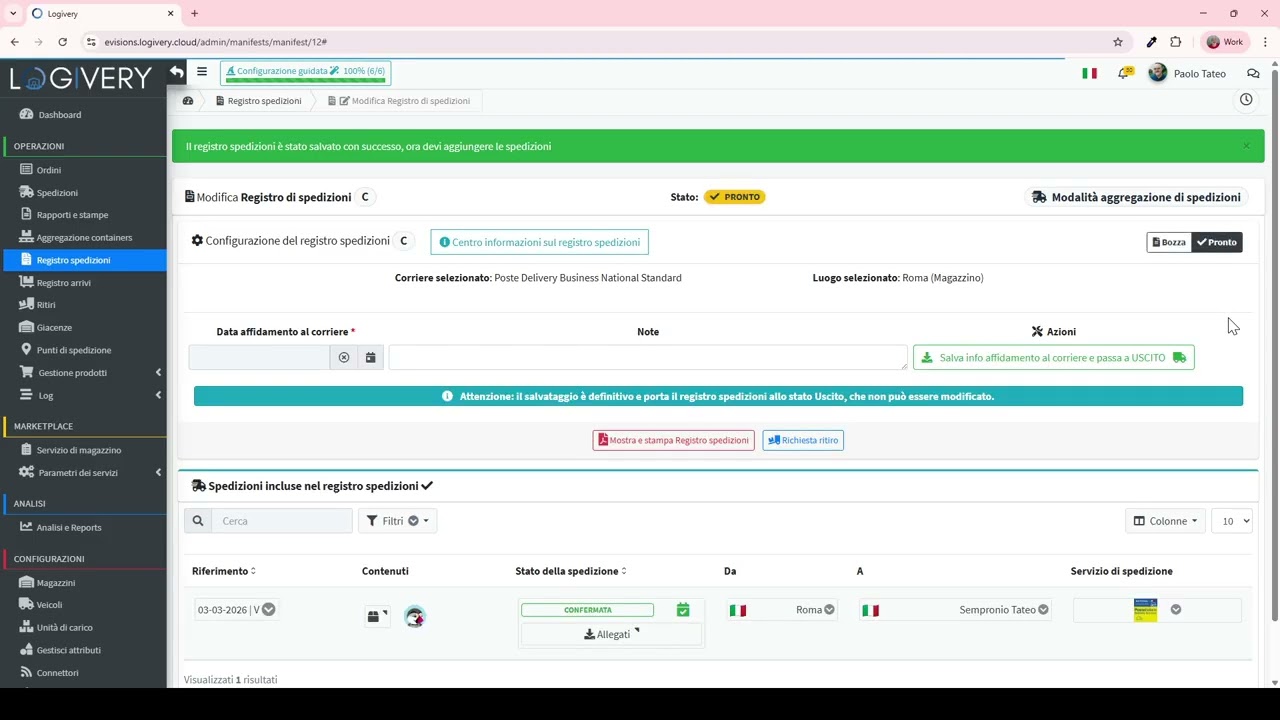Viewport: 1280px width, 720px height.
Task: Click Centro informazioni sul registro spedizioni
Action: [540, 242]
